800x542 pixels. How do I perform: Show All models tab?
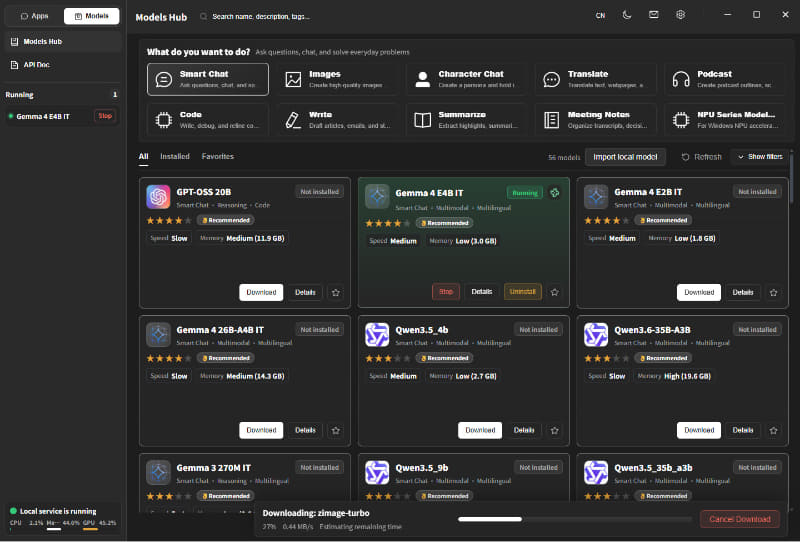143,156
